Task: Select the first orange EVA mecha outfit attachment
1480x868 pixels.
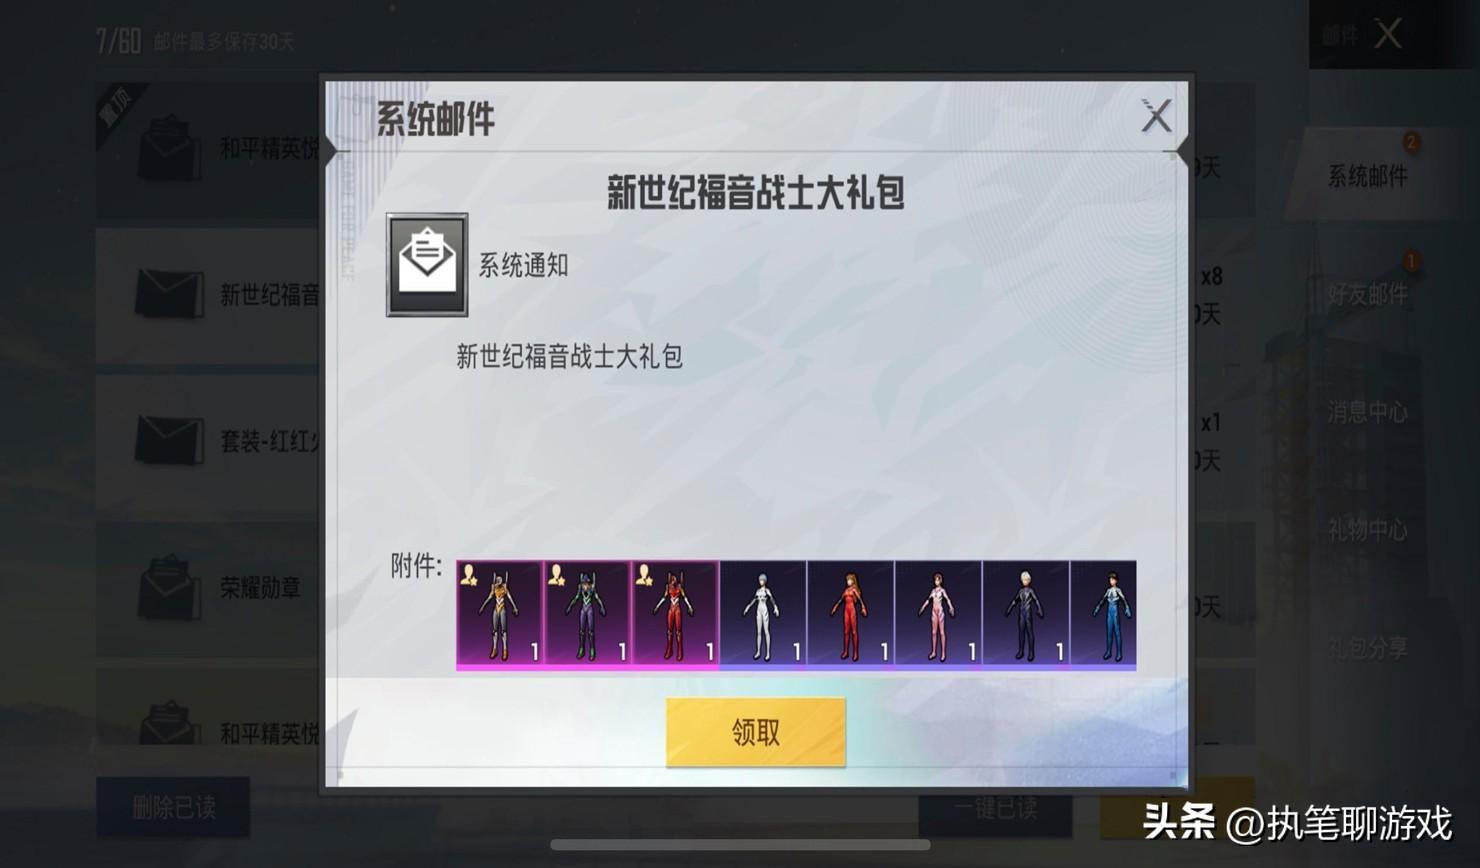Action: click(499, 614)
